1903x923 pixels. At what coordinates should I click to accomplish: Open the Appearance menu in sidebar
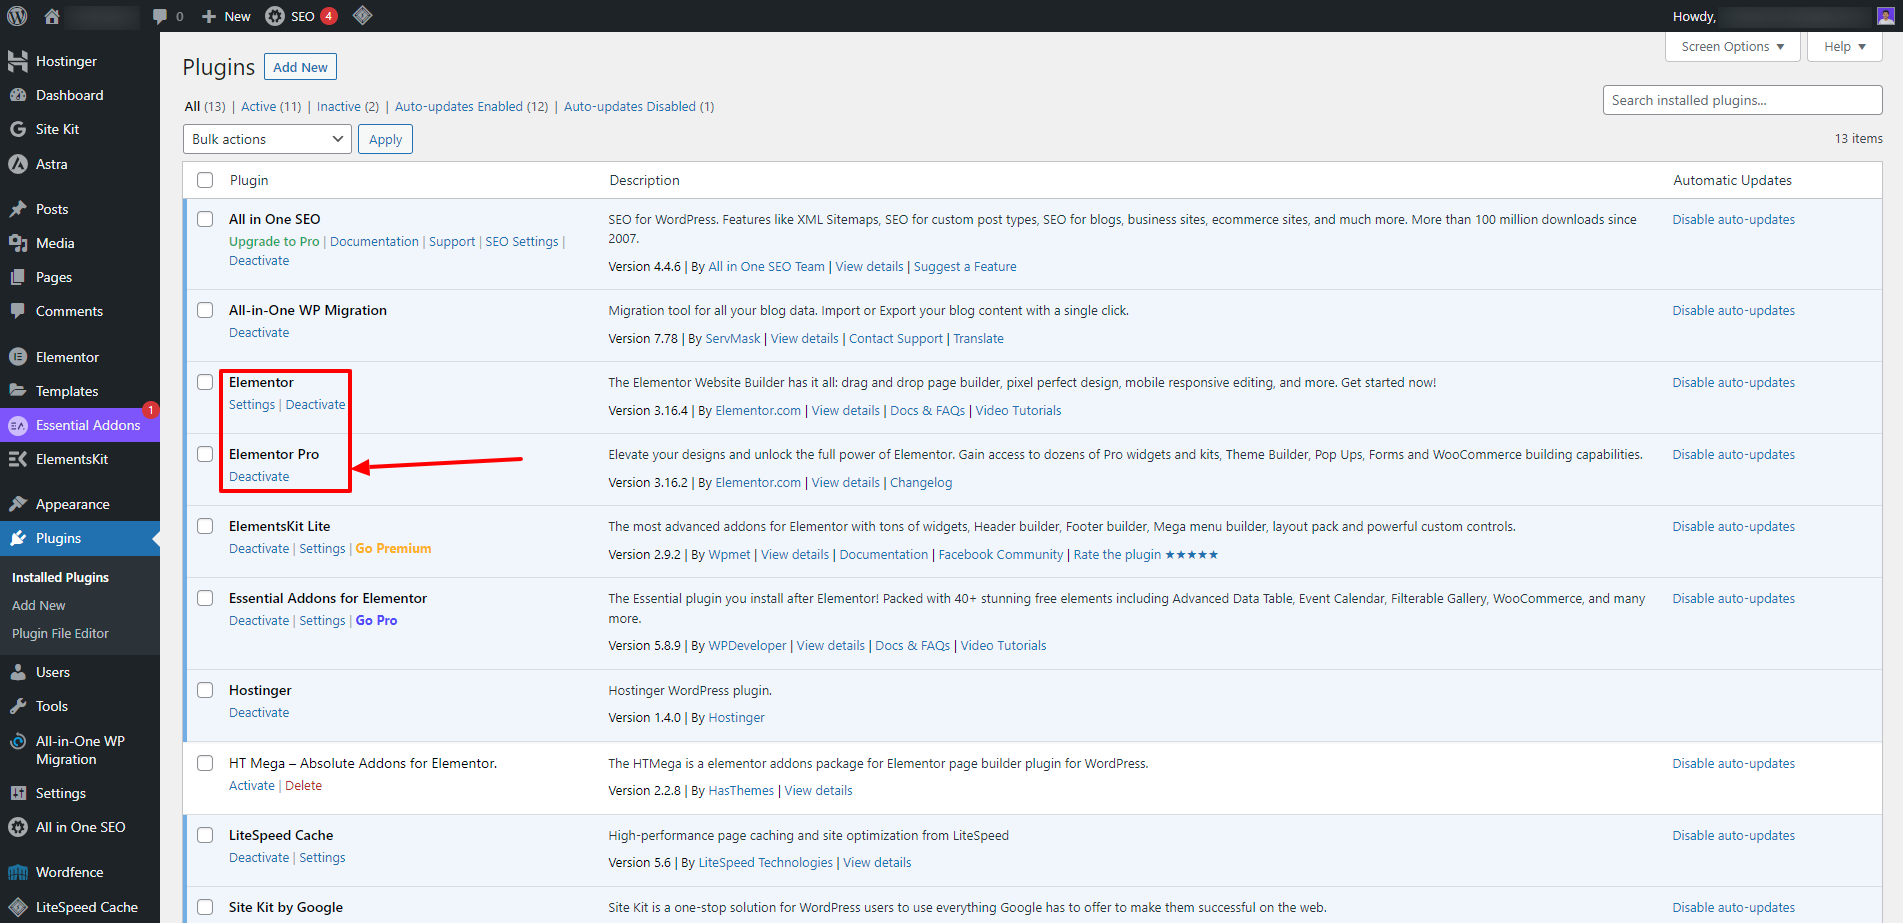72,504
